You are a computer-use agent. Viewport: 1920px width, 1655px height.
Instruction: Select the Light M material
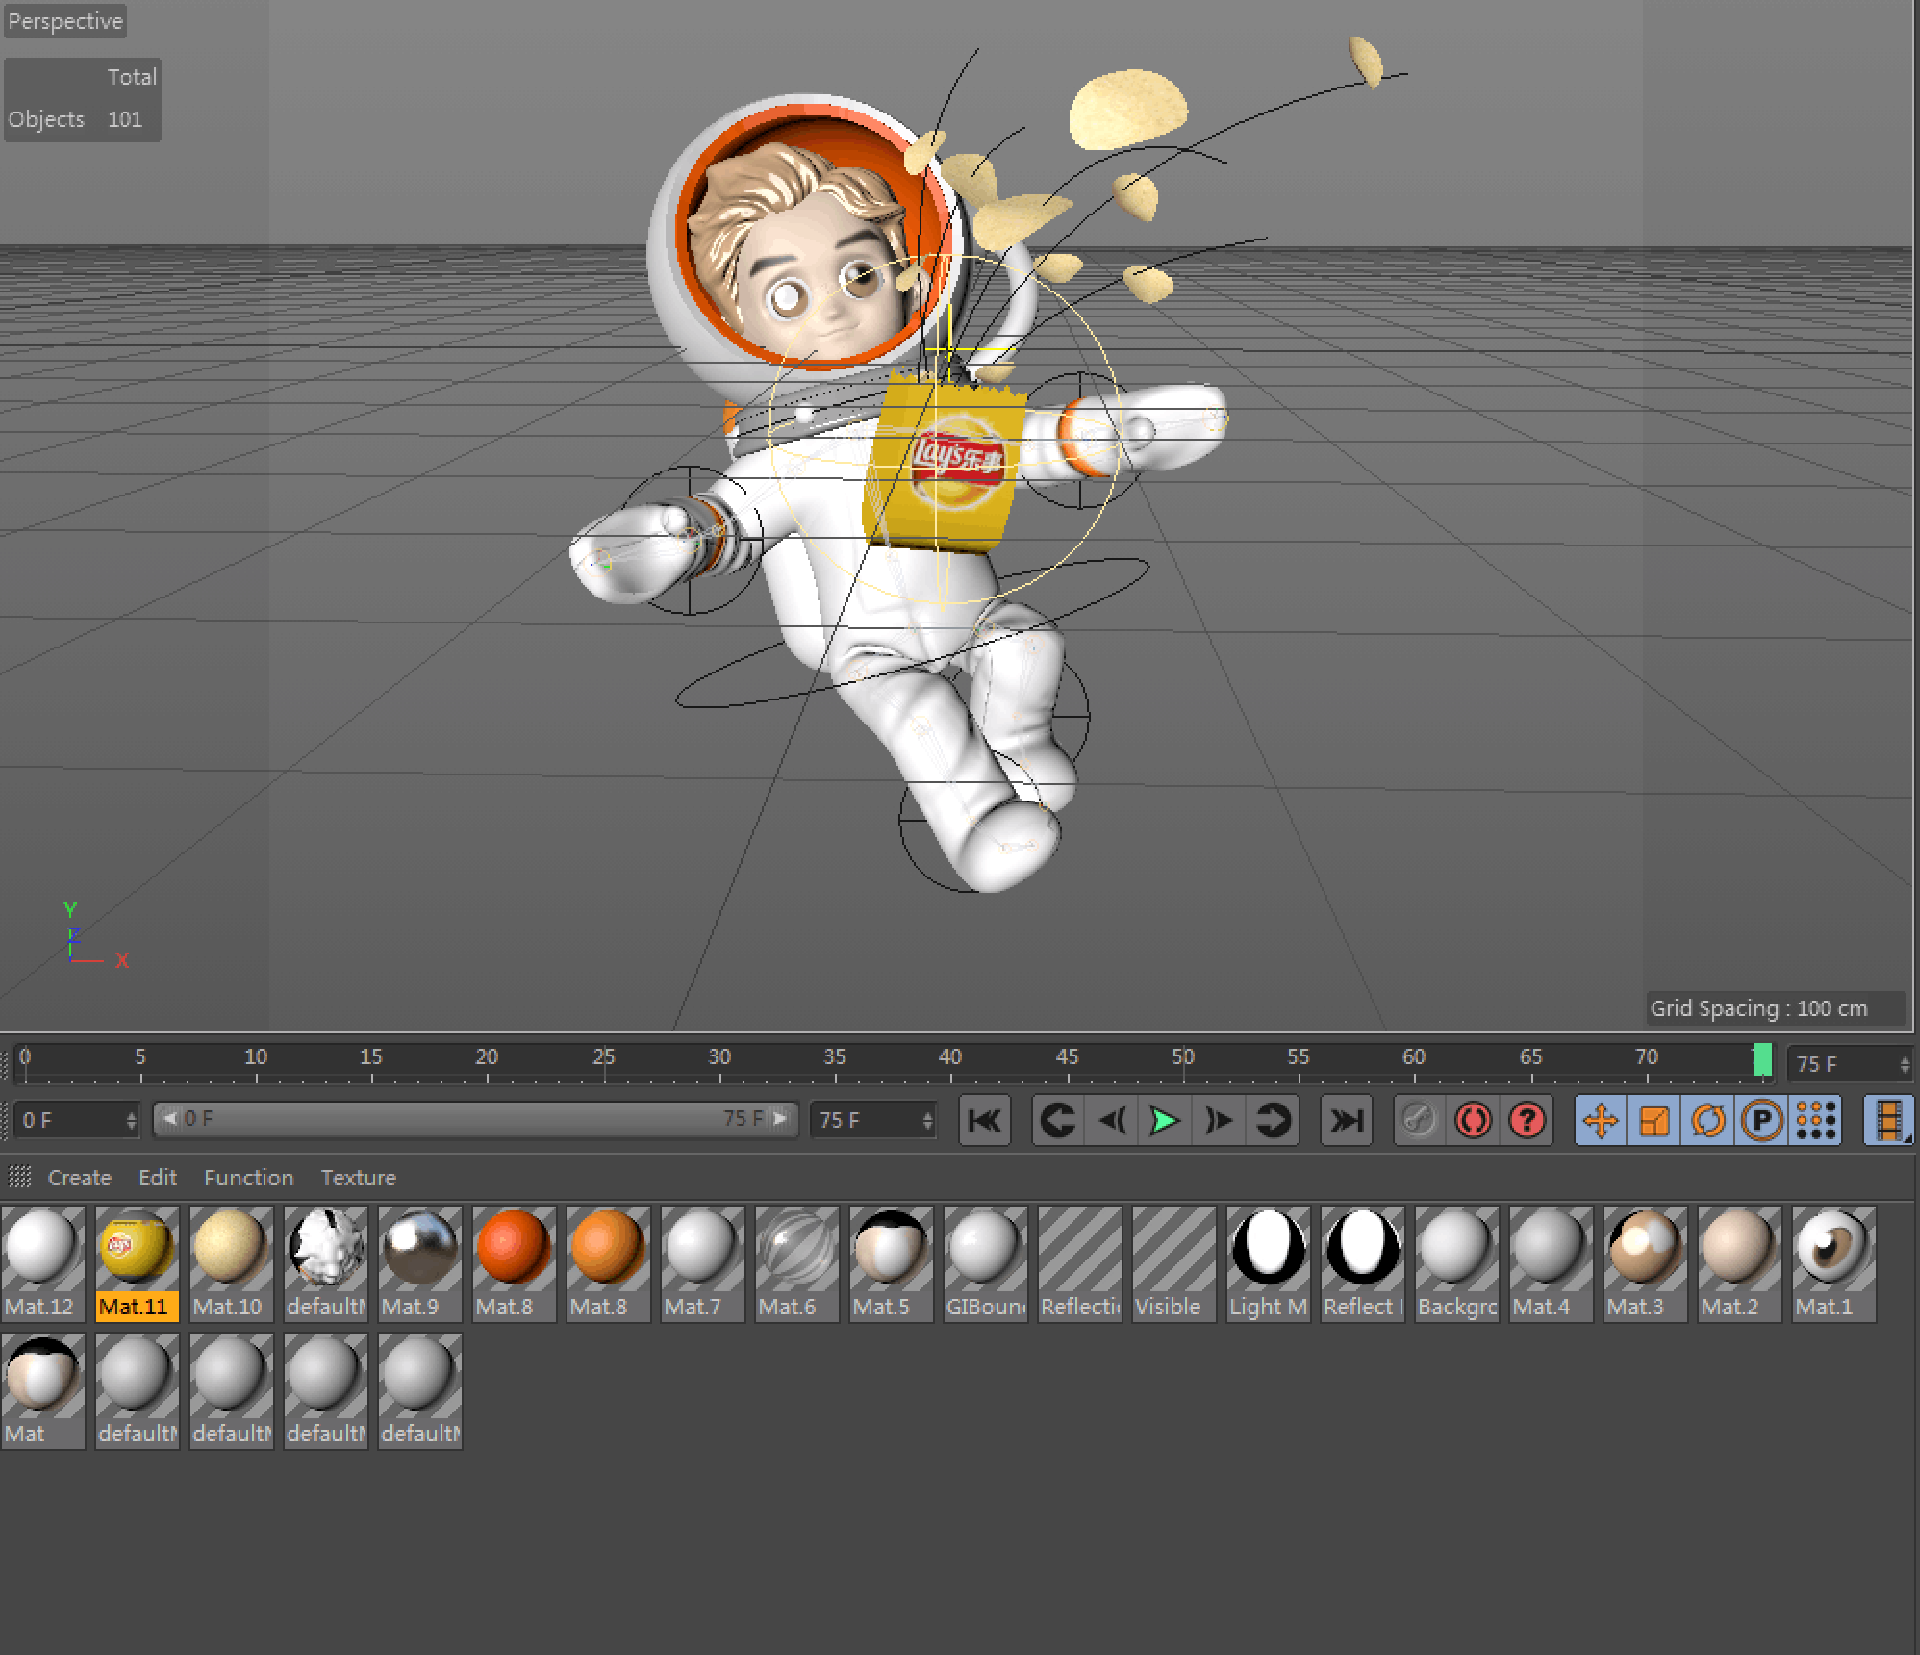1268,1264
